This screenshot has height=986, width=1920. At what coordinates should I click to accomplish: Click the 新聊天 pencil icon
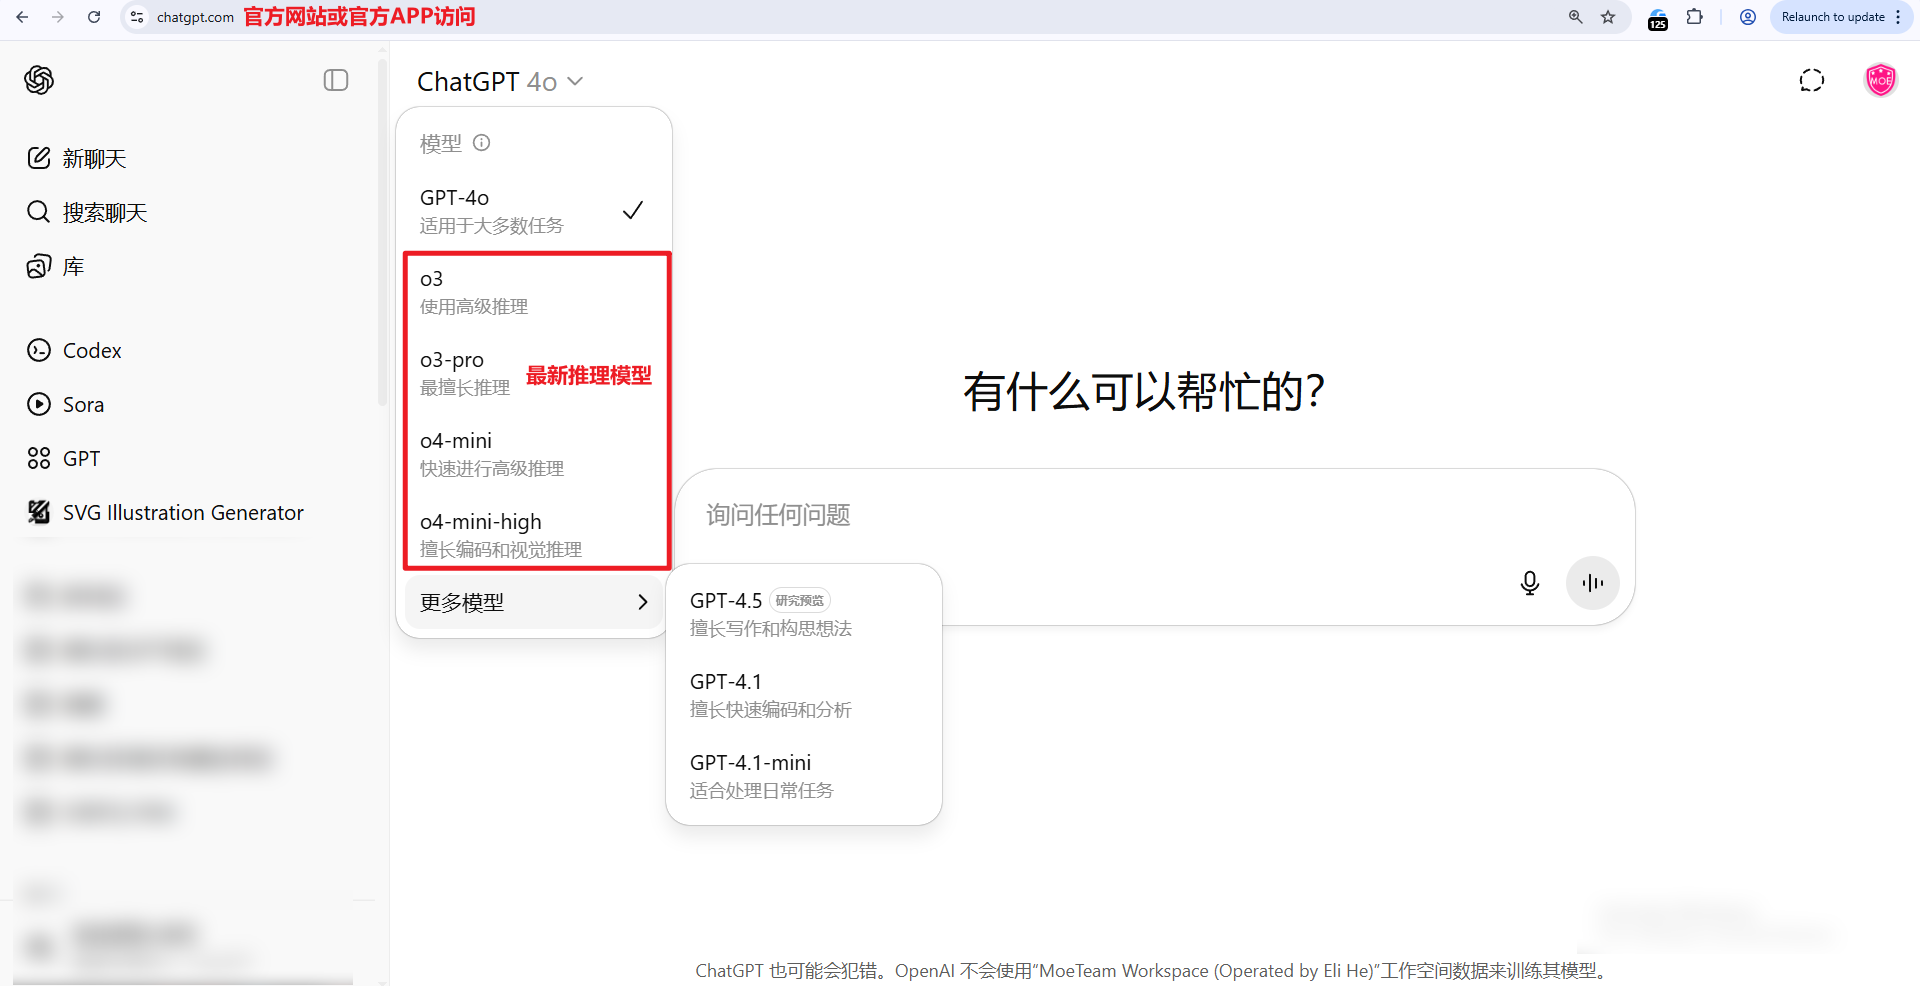39,158
